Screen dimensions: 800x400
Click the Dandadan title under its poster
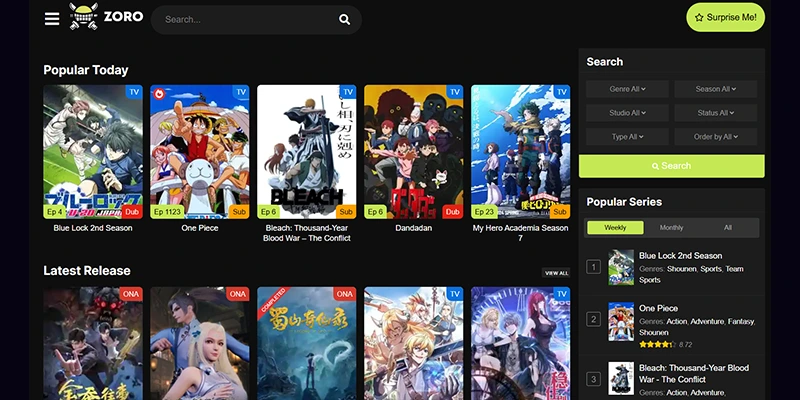(x=414, y=228)
